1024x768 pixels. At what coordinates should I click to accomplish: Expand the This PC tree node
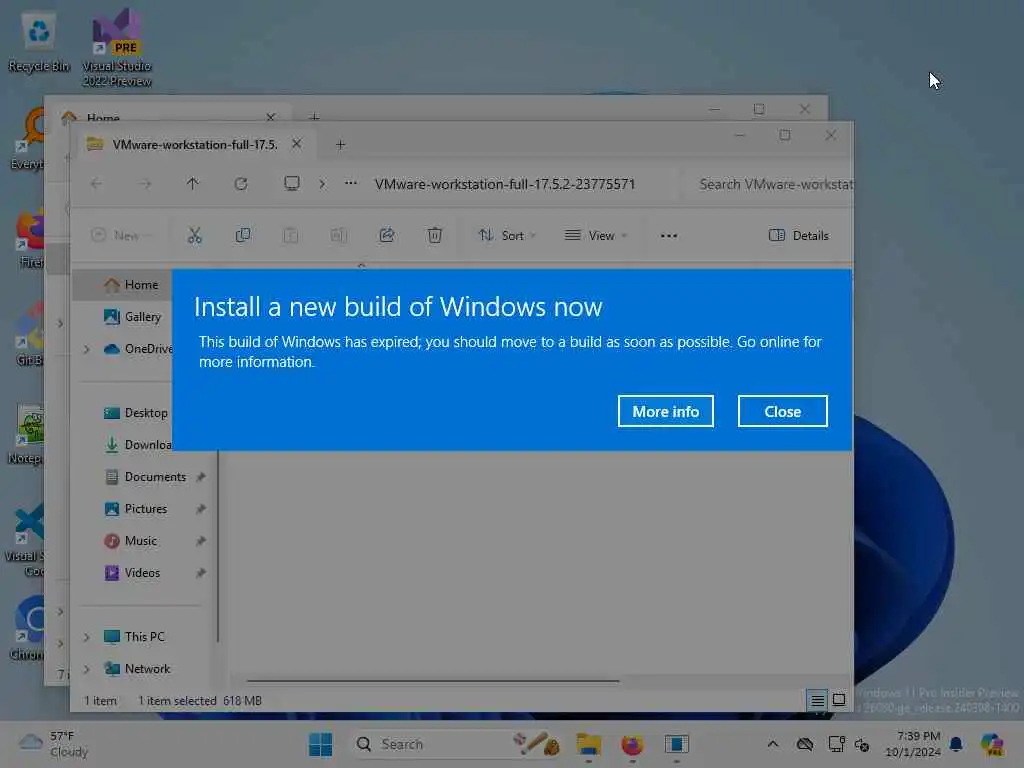point(86,637)
